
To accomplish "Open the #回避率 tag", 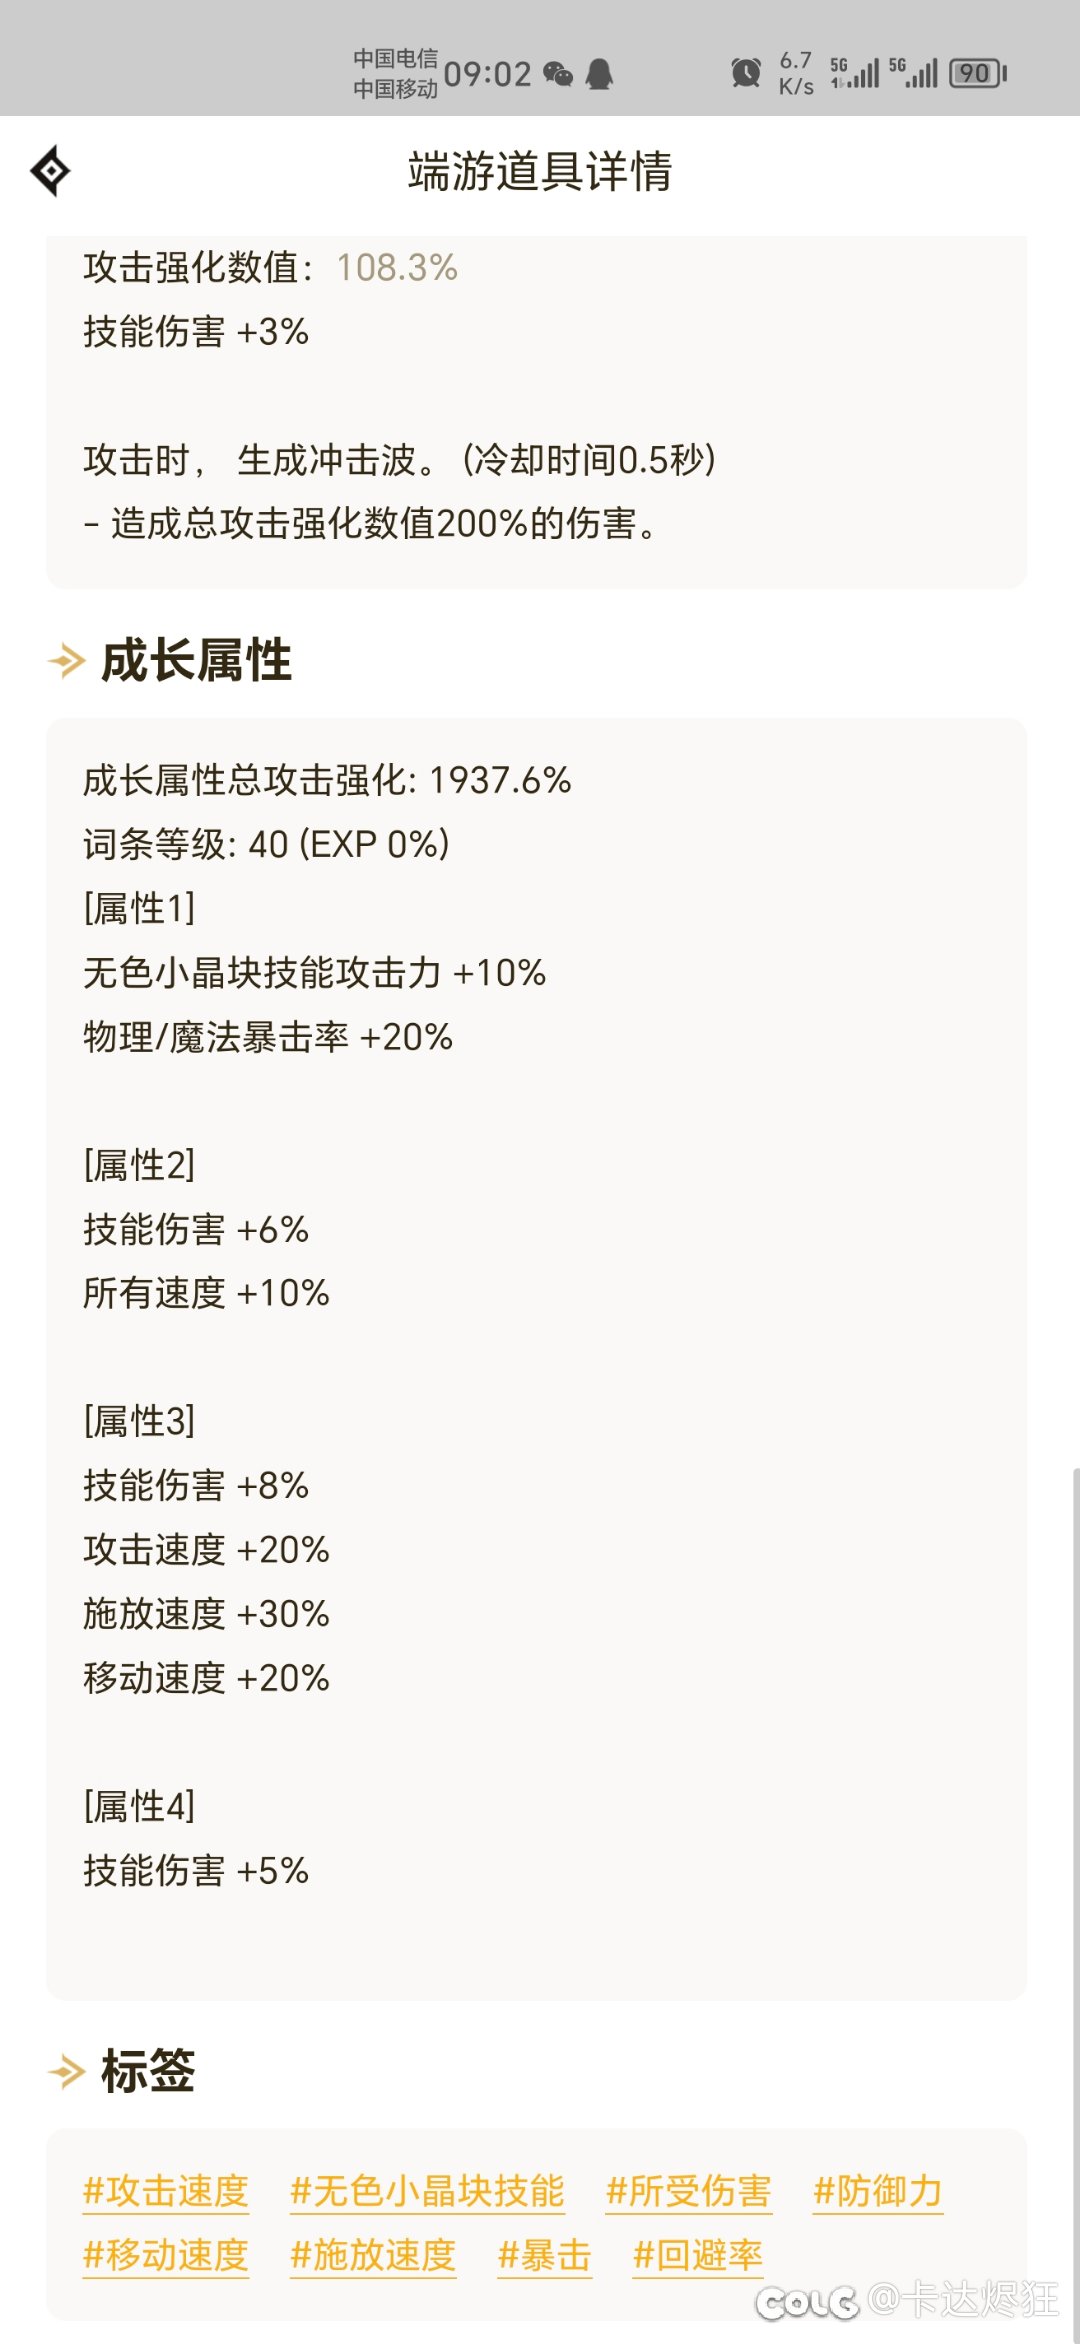I will point(698,2255).
